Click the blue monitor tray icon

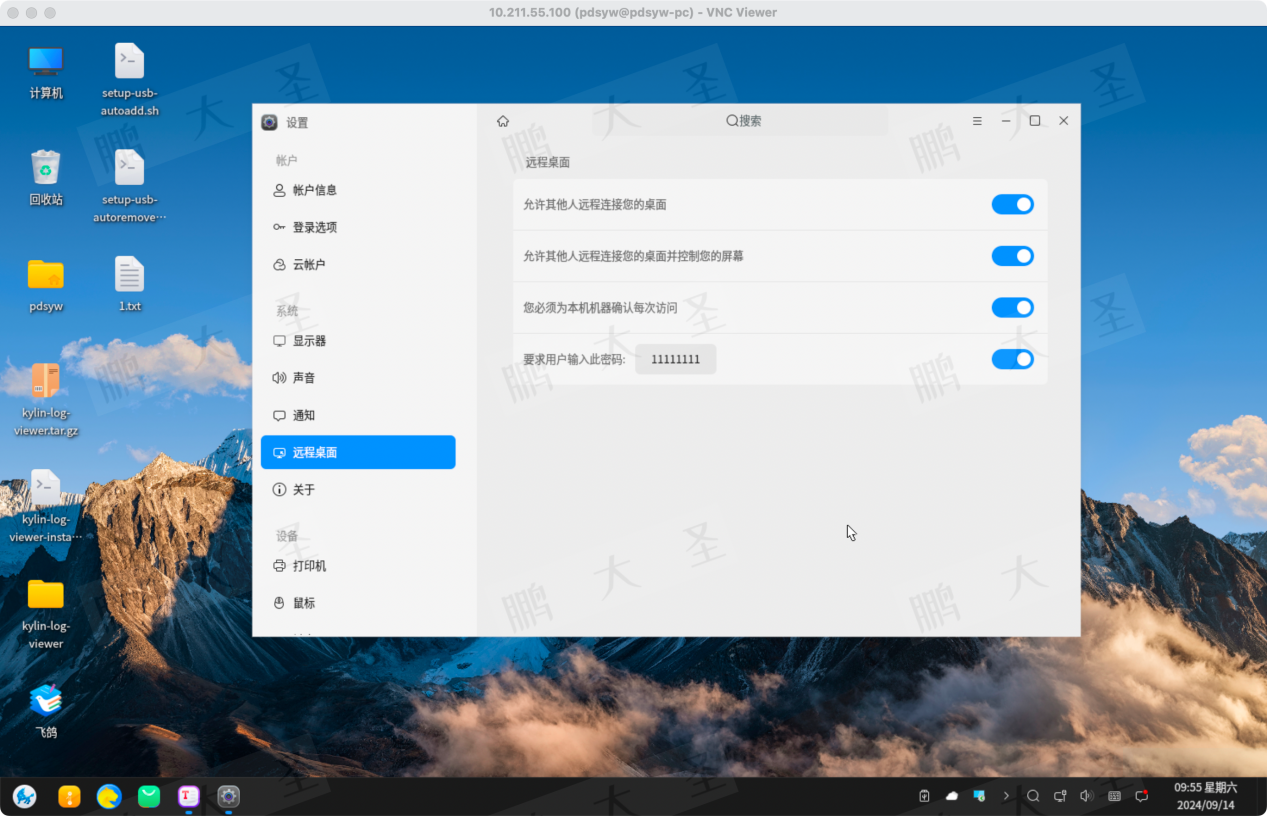[979, 796]
